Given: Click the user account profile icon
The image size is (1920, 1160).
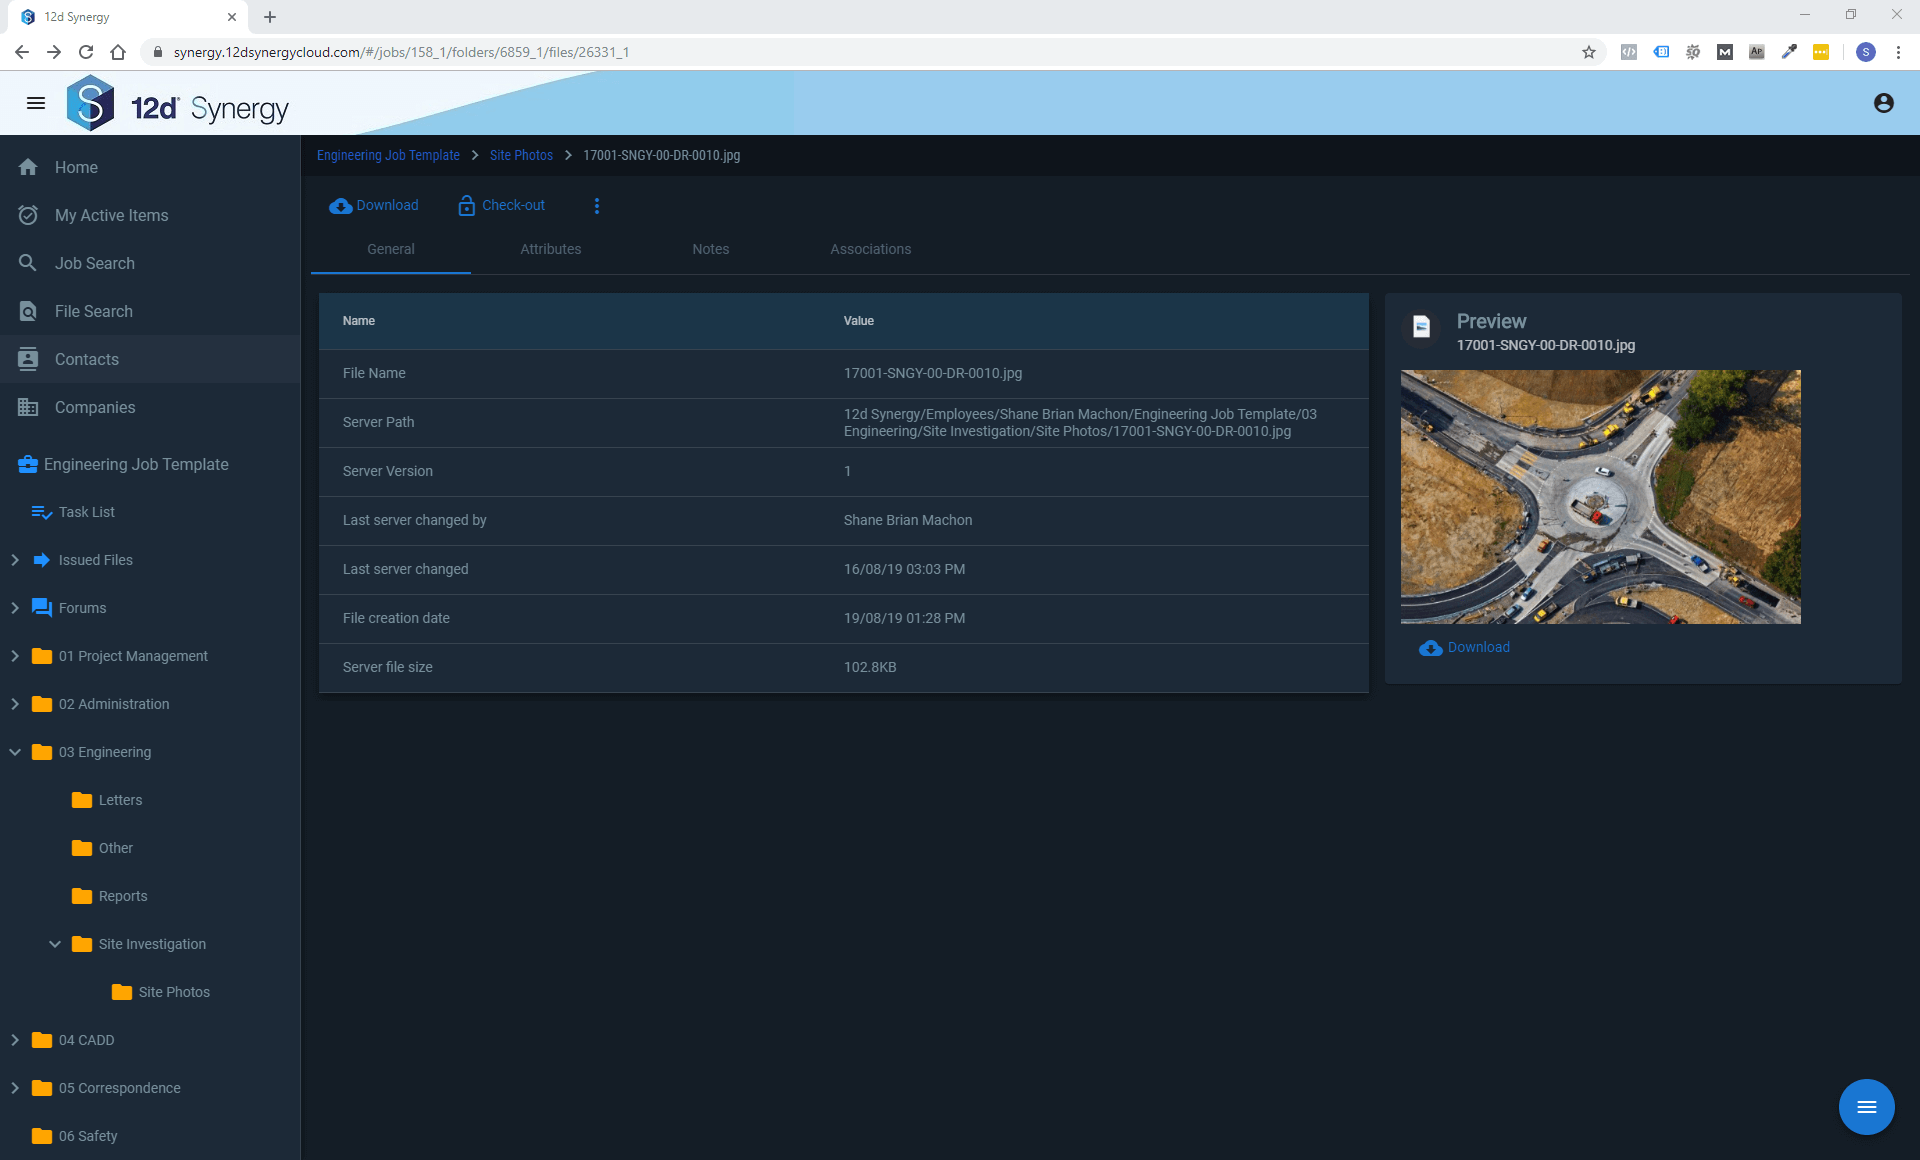Looking at the screenshot, I should [x=1883, y=103].
